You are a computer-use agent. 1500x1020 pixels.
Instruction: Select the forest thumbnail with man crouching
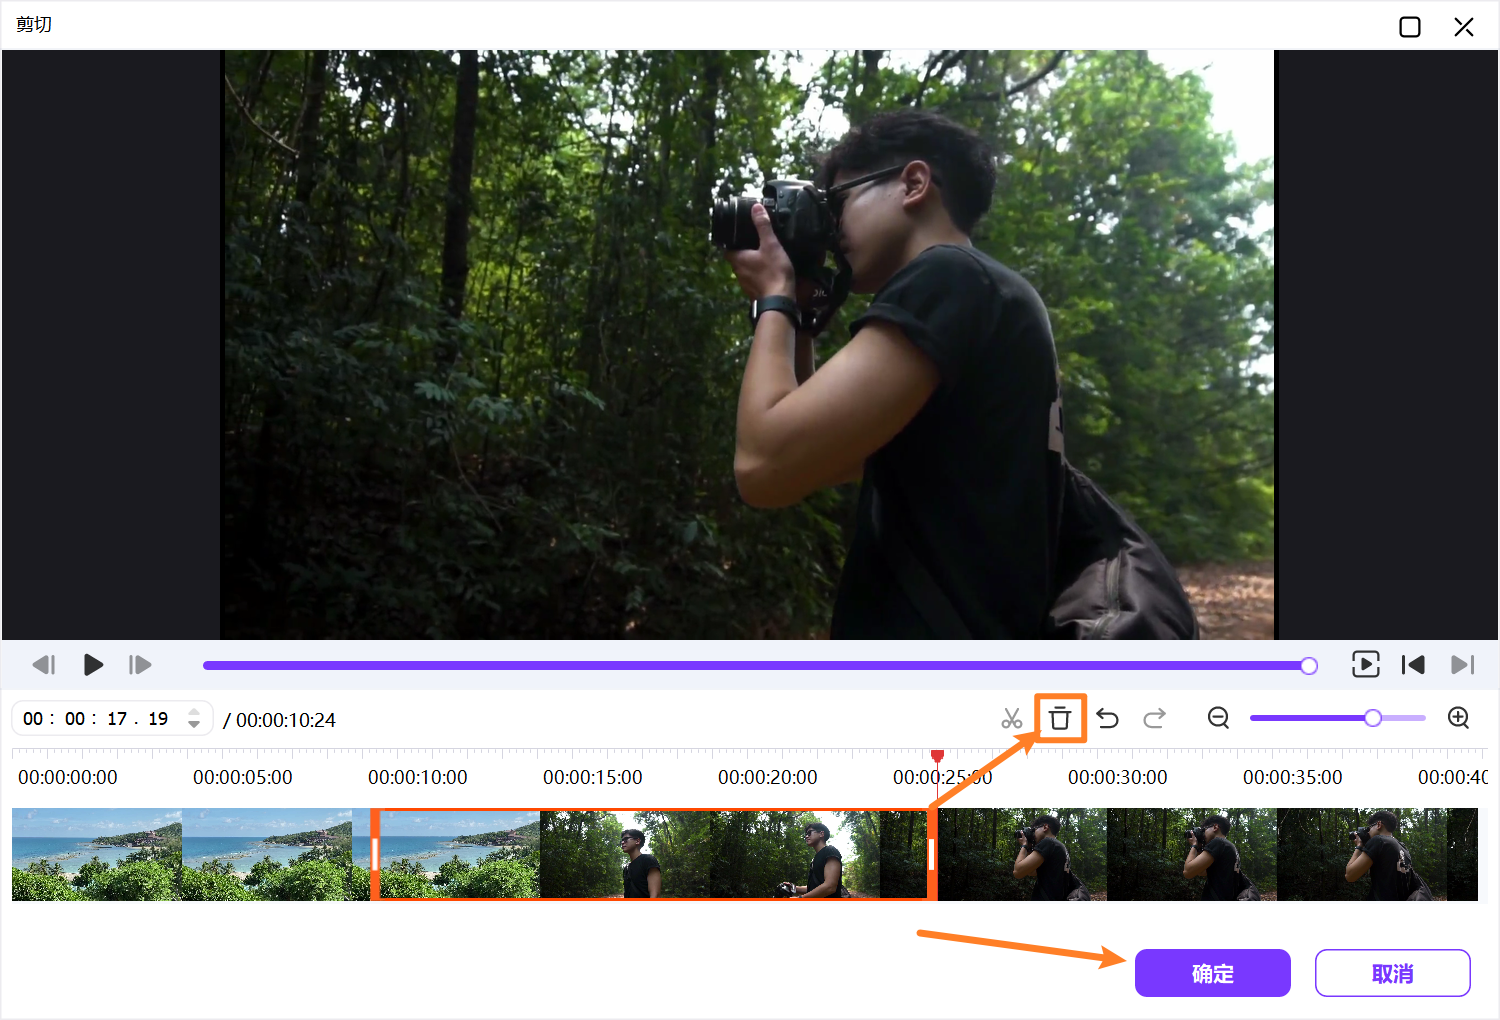795,854
